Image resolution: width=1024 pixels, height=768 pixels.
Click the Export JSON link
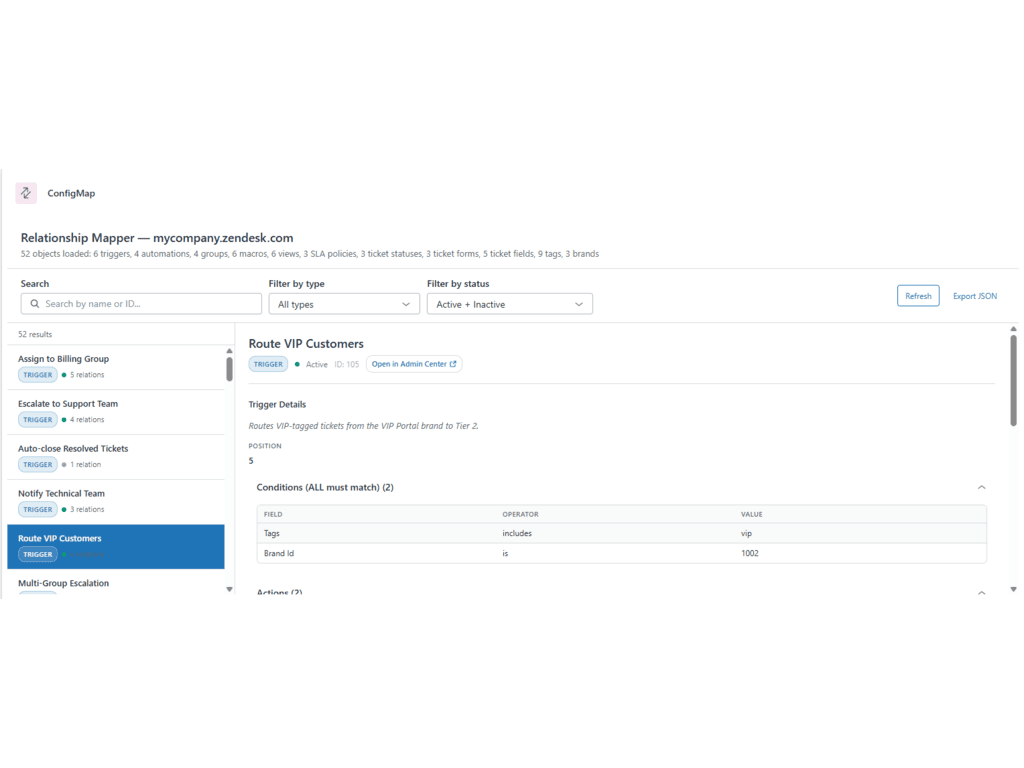click(975, 296)
